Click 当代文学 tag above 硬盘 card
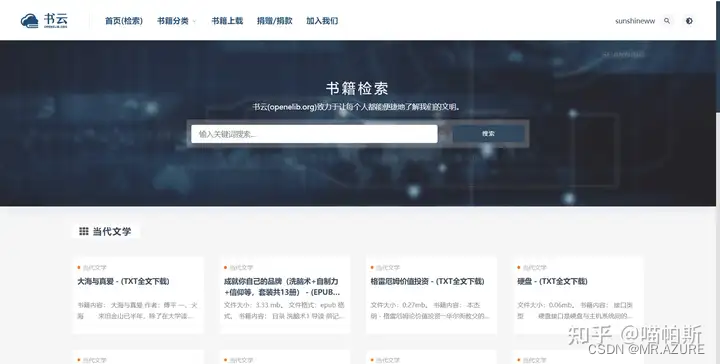Screen dimensions: 720x364 pyautogui.click(x=534, y=268)
